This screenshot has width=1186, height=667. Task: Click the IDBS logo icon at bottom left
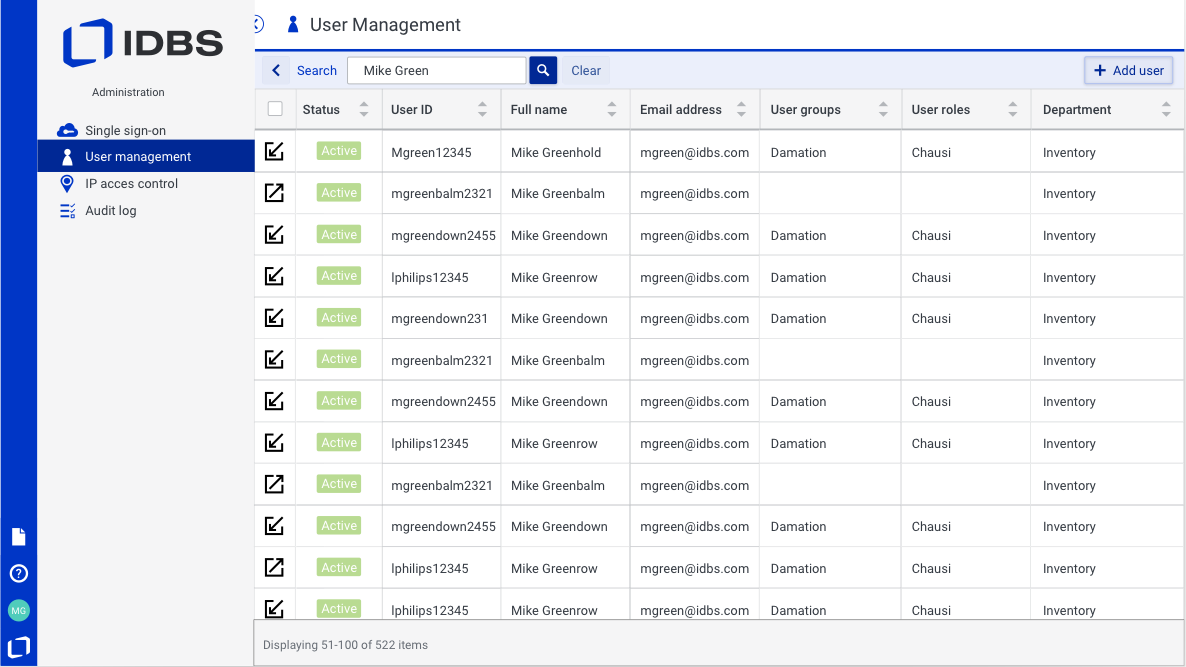click(18, 647)
